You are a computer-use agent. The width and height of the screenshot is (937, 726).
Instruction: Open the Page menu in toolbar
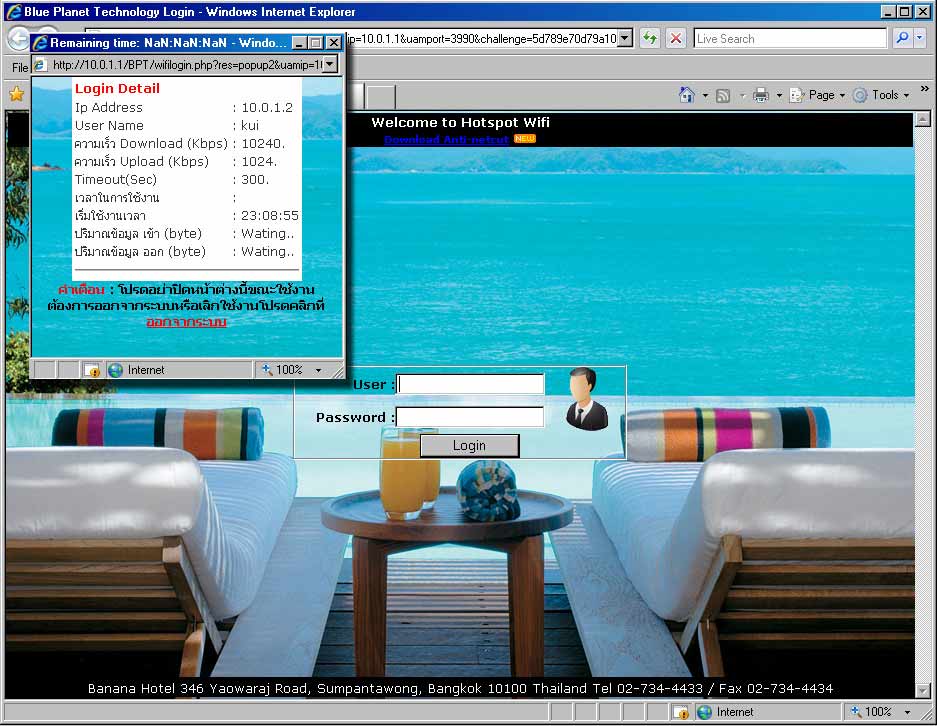tap(817, 95)
